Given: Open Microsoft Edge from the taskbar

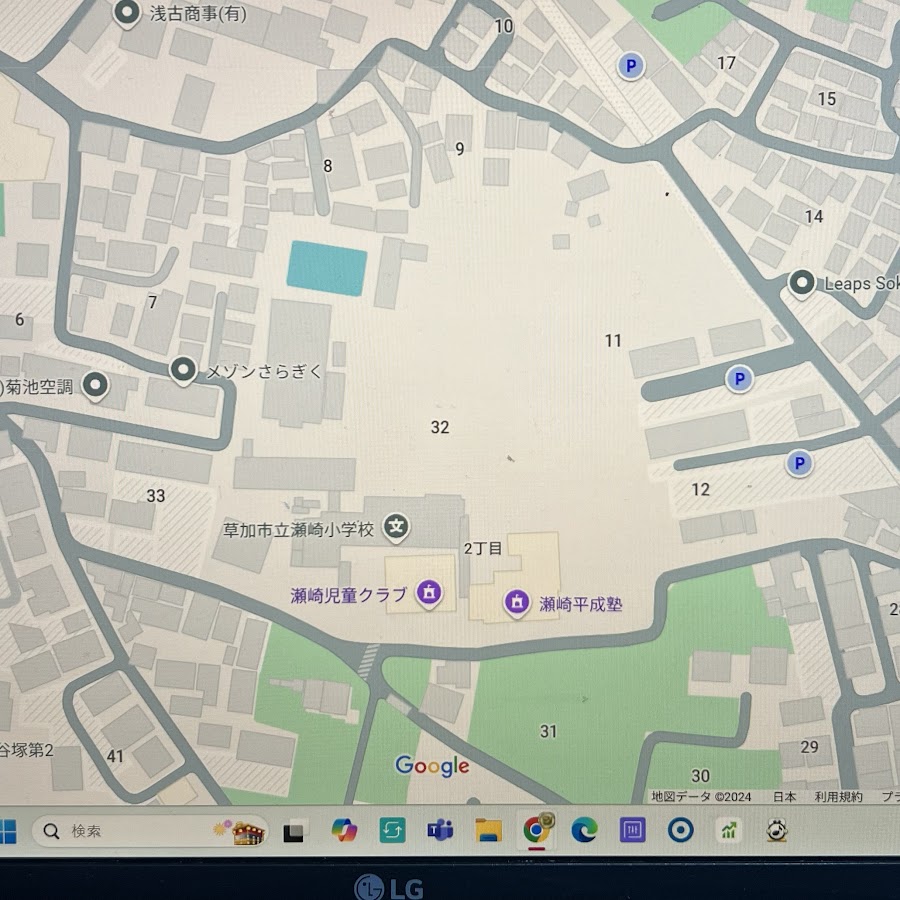Looking at the screenshot, I should 584,830.
